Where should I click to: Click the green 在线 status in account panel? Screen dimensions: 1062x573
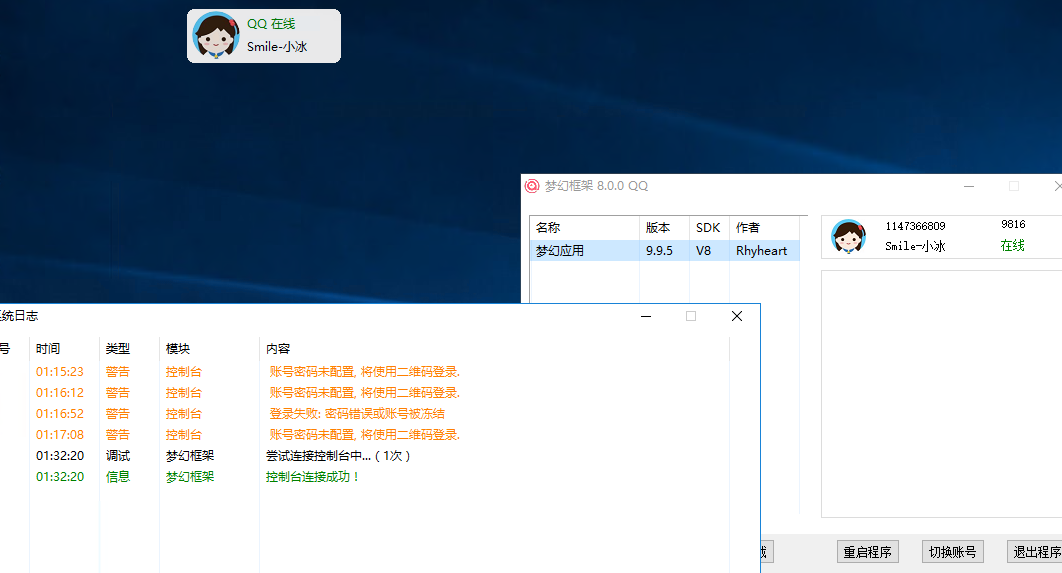pyautogui.click(x=1012, y=246)
